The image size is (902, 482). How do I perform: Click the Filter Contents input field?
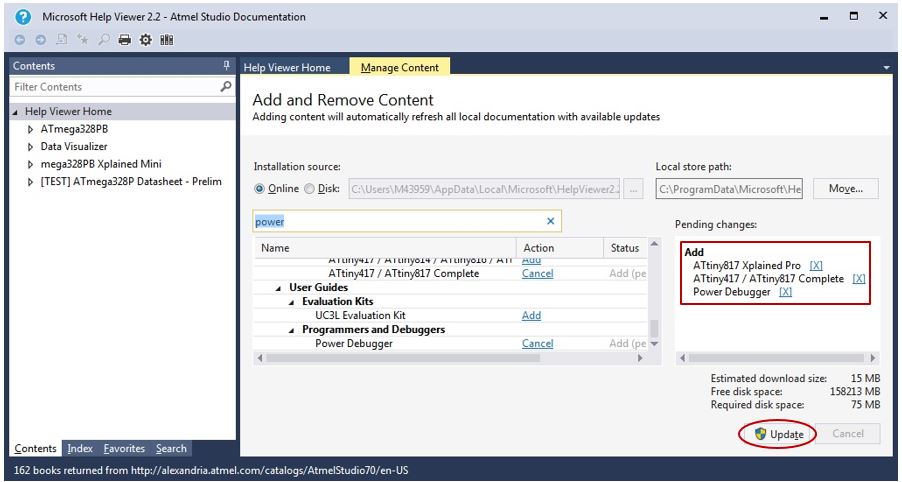(114, 87)
